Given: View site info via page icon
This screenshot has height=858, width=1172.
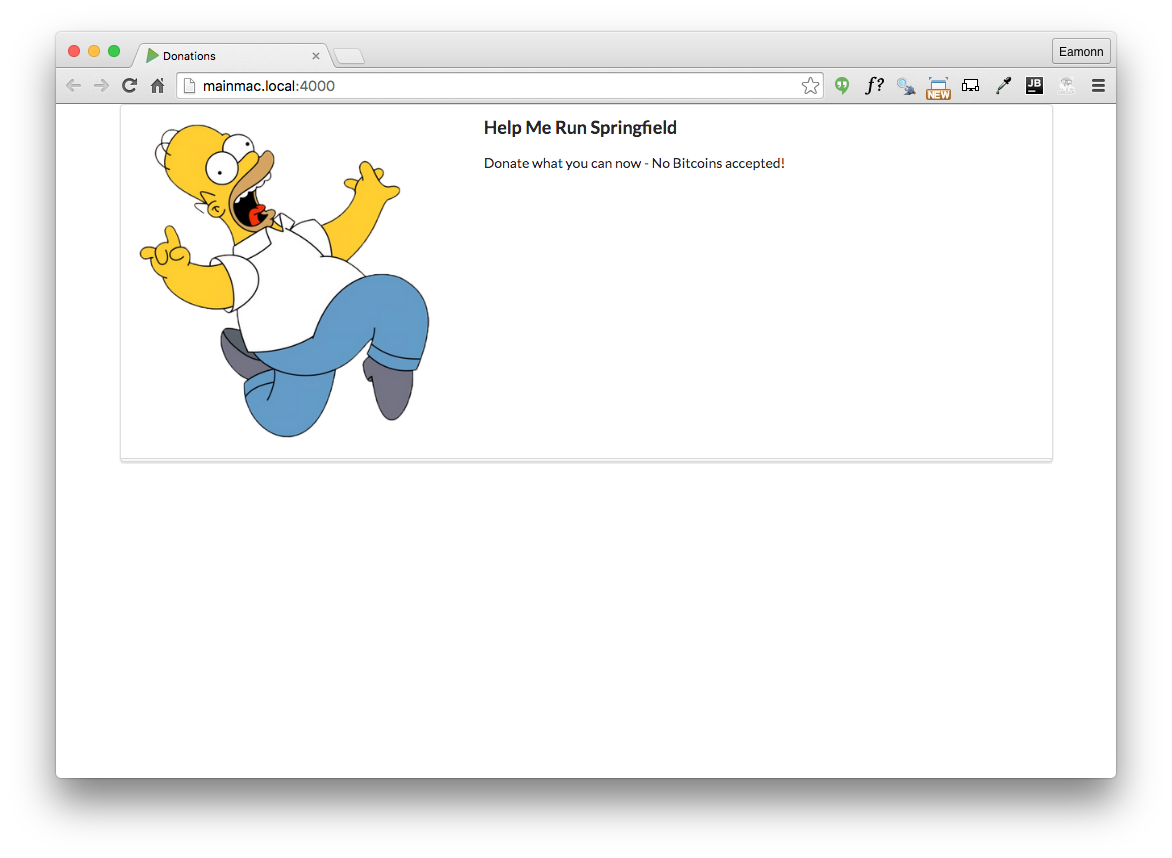Looking at the screenshot, I should pyautogui.click(x=189, y=86).
